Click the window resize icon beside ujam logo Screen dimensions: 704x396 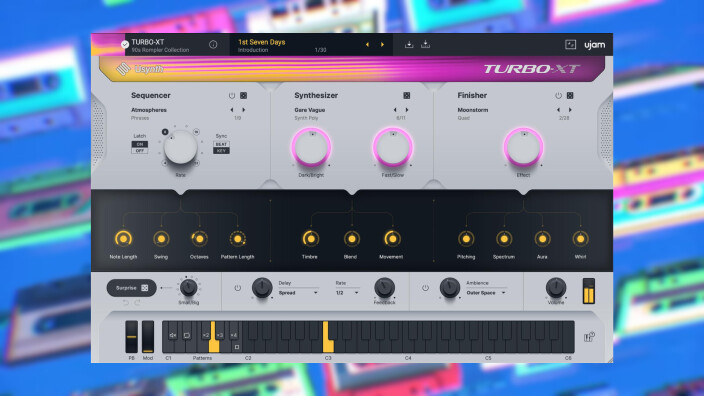point(570,44)
